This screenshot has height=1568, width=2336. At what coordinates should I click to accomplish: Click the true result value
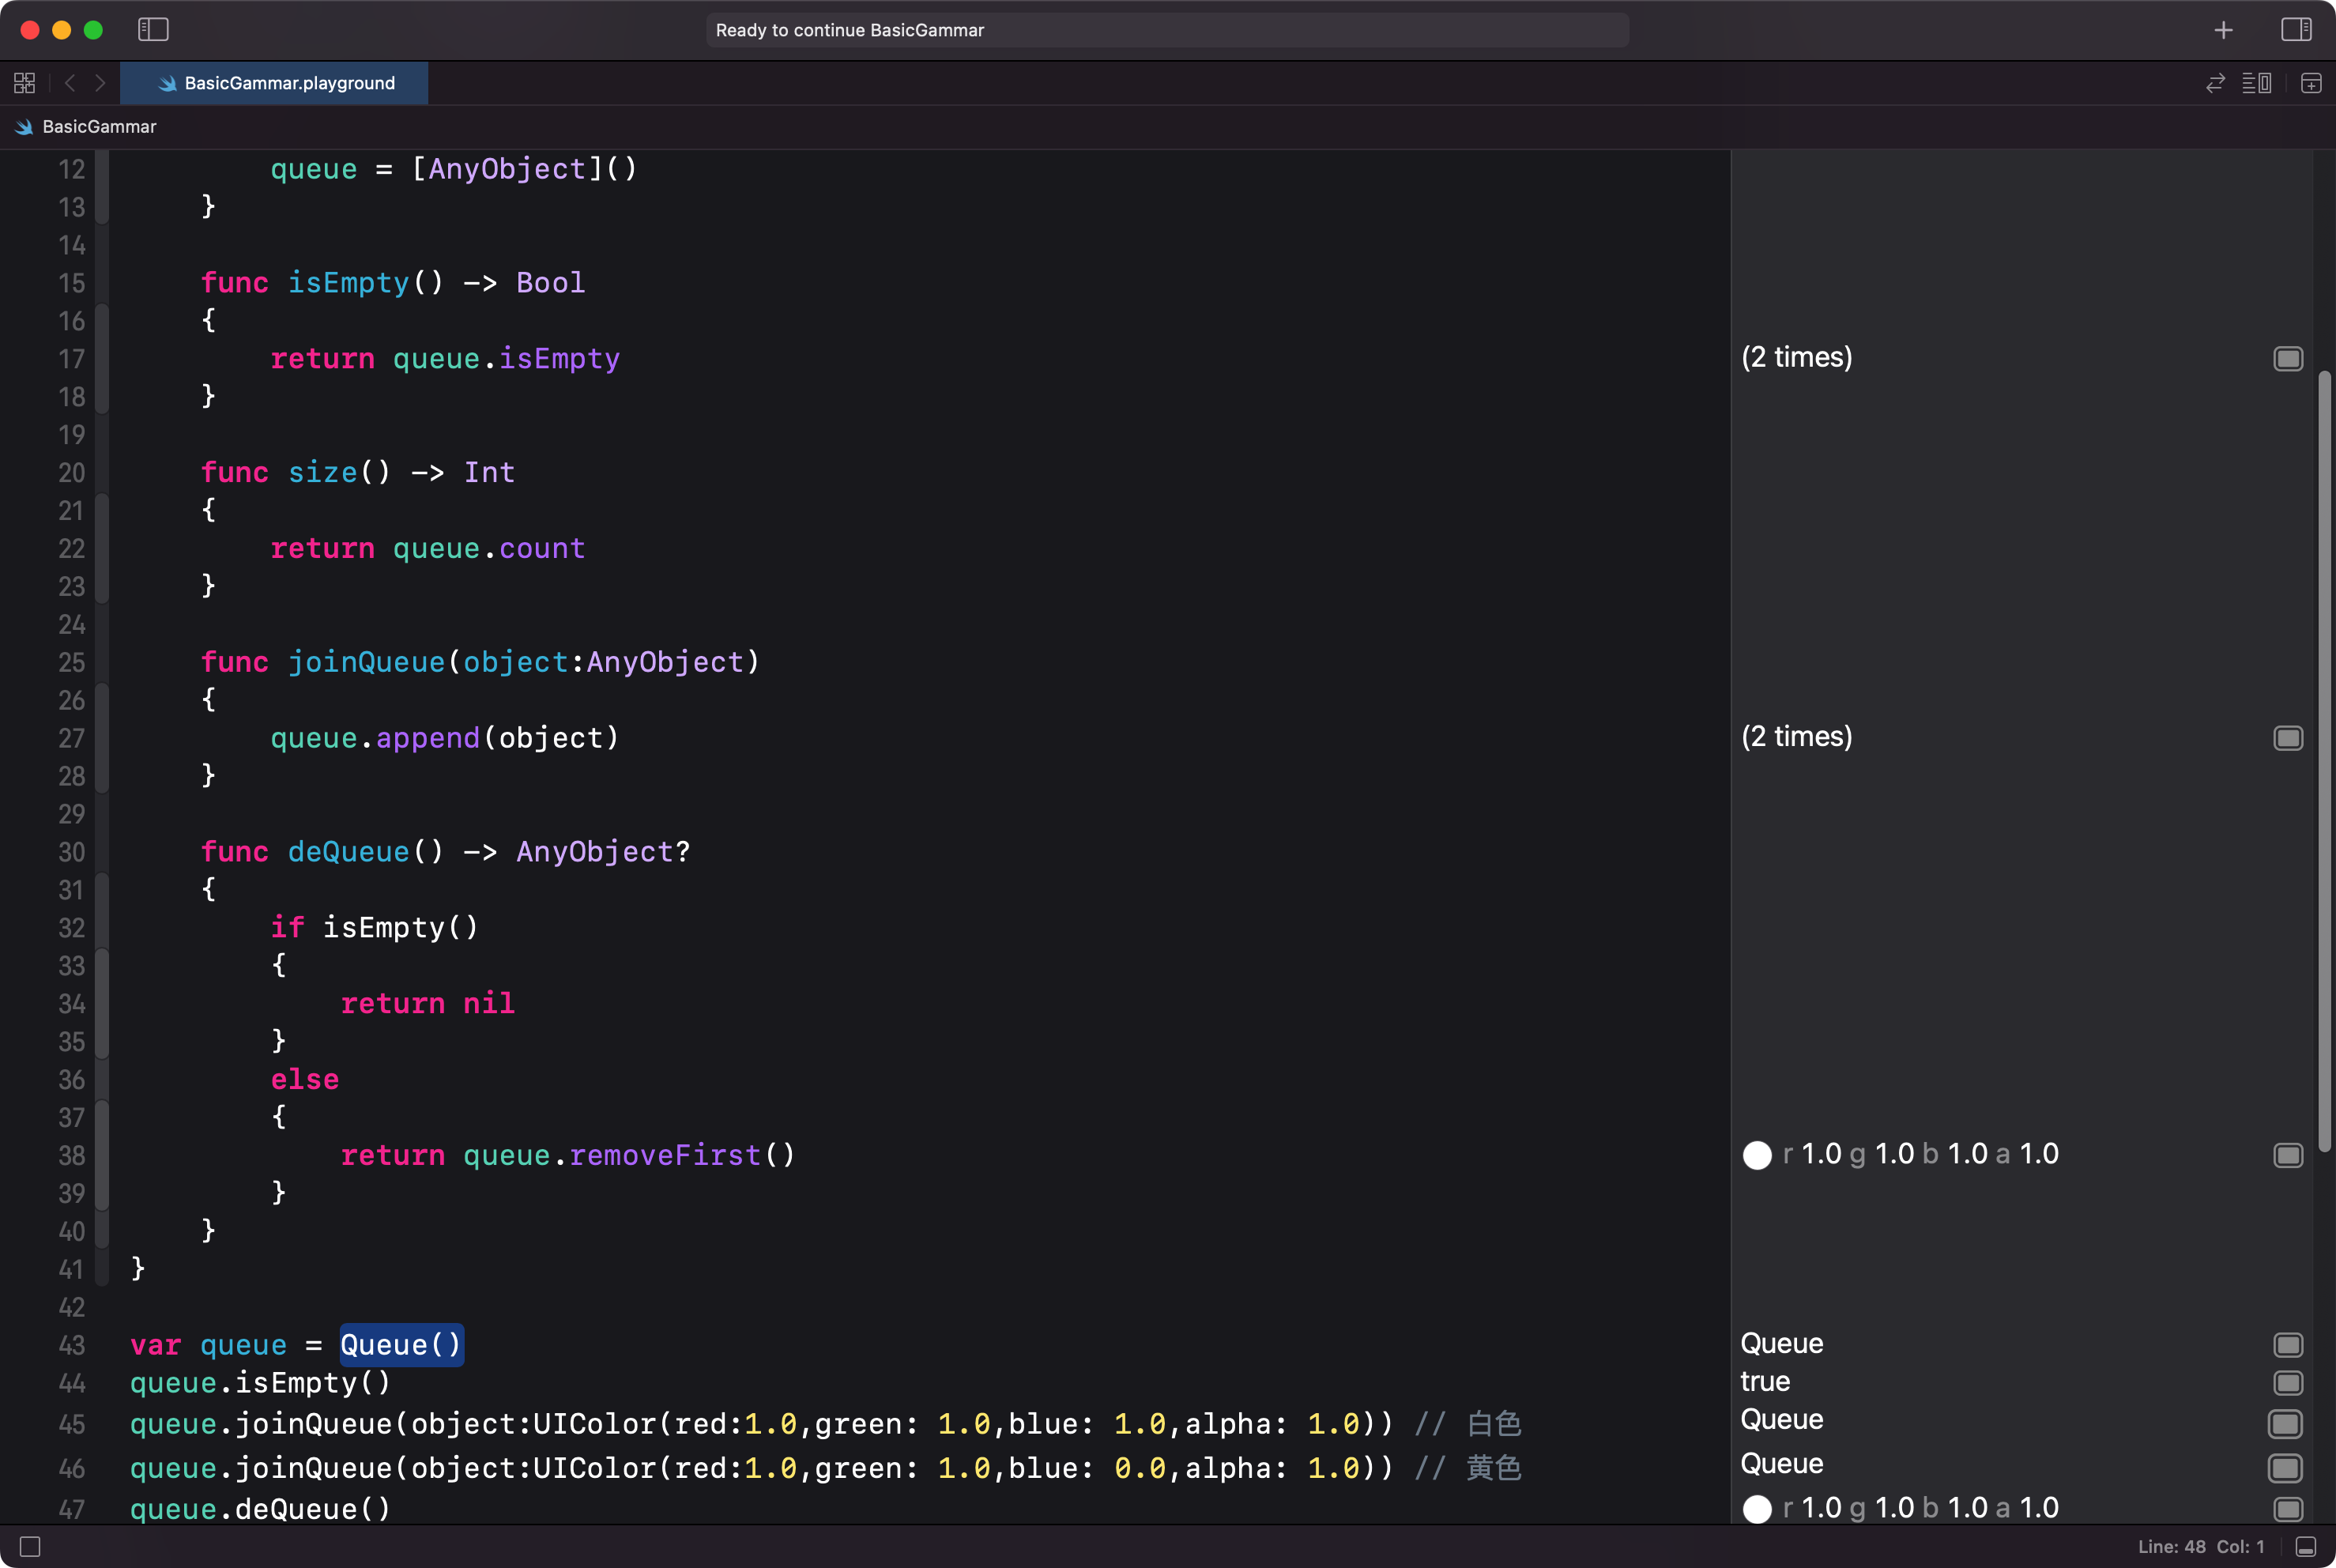(1765, 1382)
